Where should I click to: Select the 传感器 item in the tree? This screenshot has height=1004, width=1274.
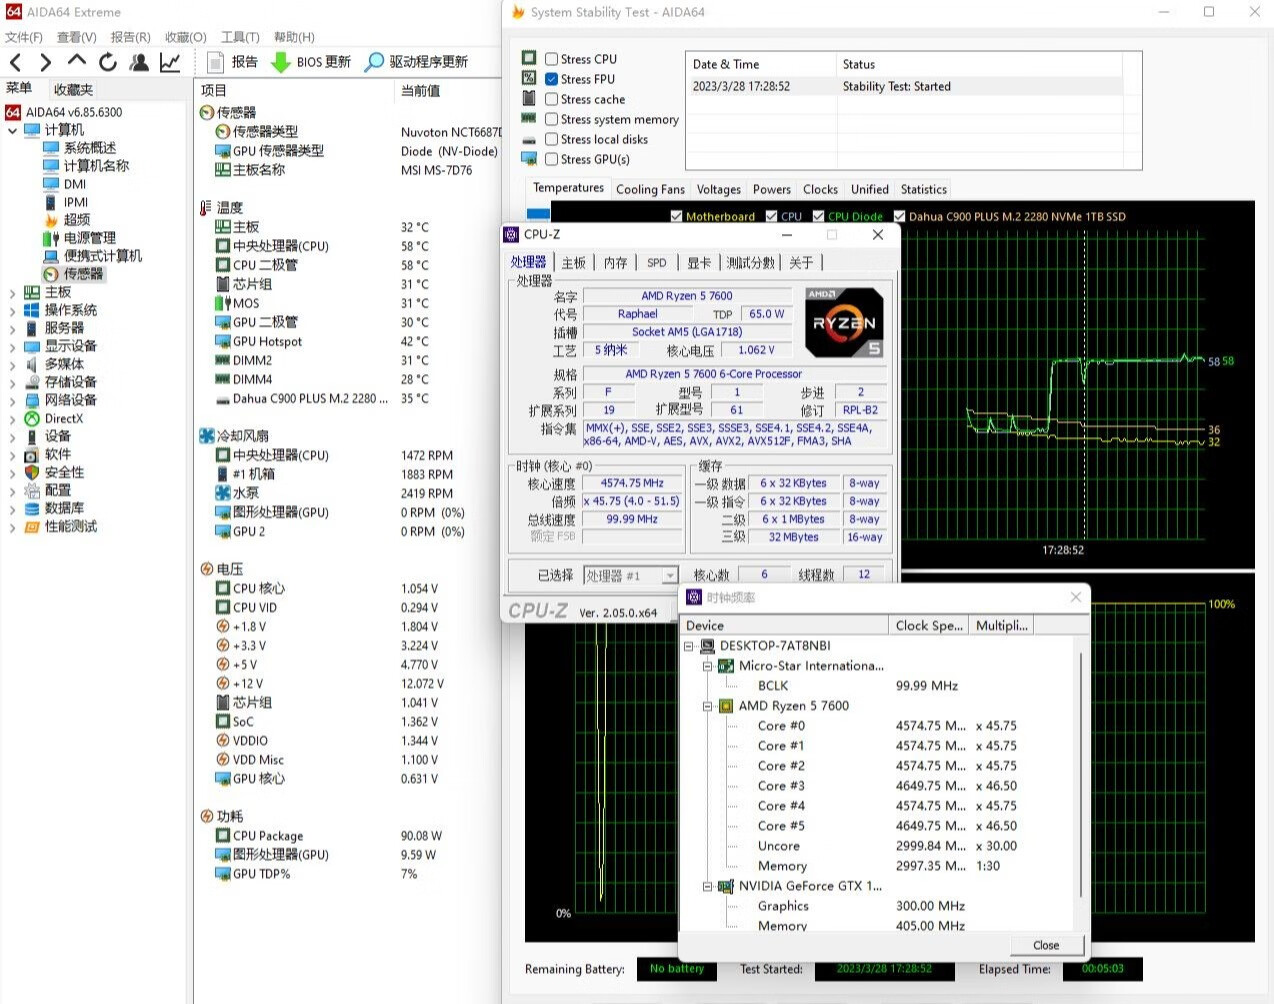(83, 274)
